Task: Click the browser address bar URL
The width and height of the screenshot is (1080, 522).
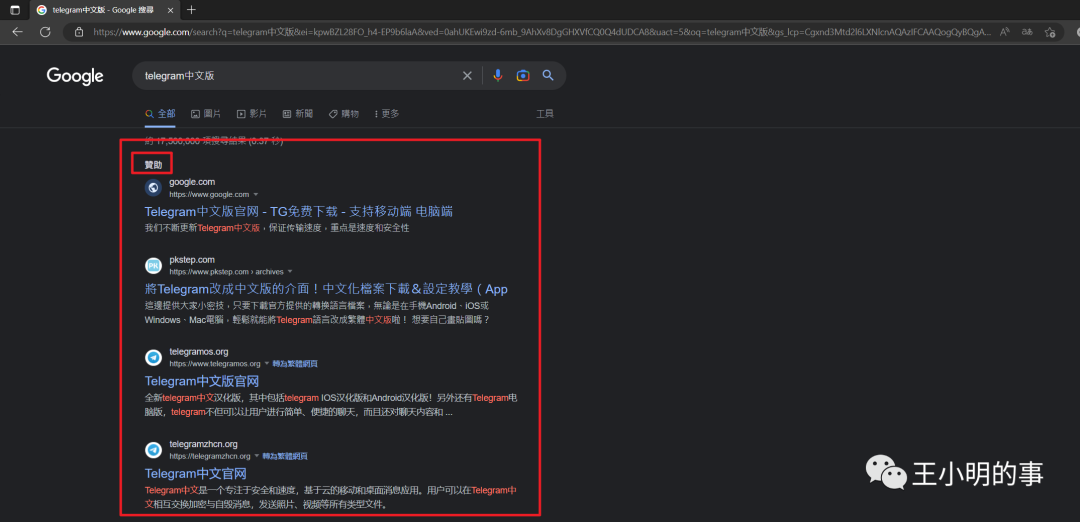Action: click(x=542, y=32)
